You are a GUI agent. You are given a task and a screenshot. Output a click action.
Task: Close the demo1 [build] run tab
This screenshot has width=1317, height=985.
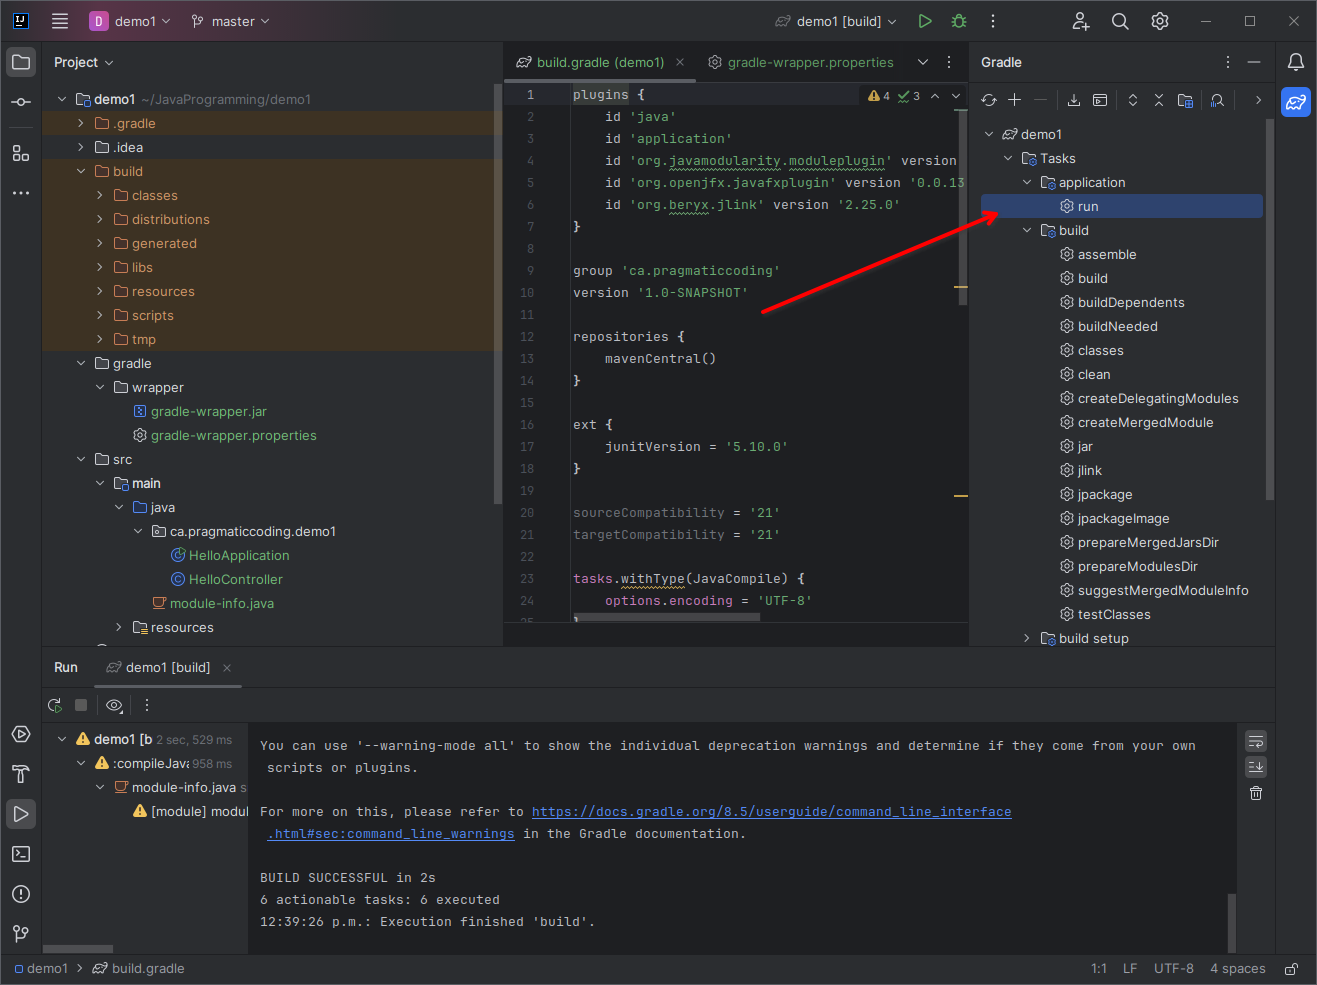coord(227,668)
